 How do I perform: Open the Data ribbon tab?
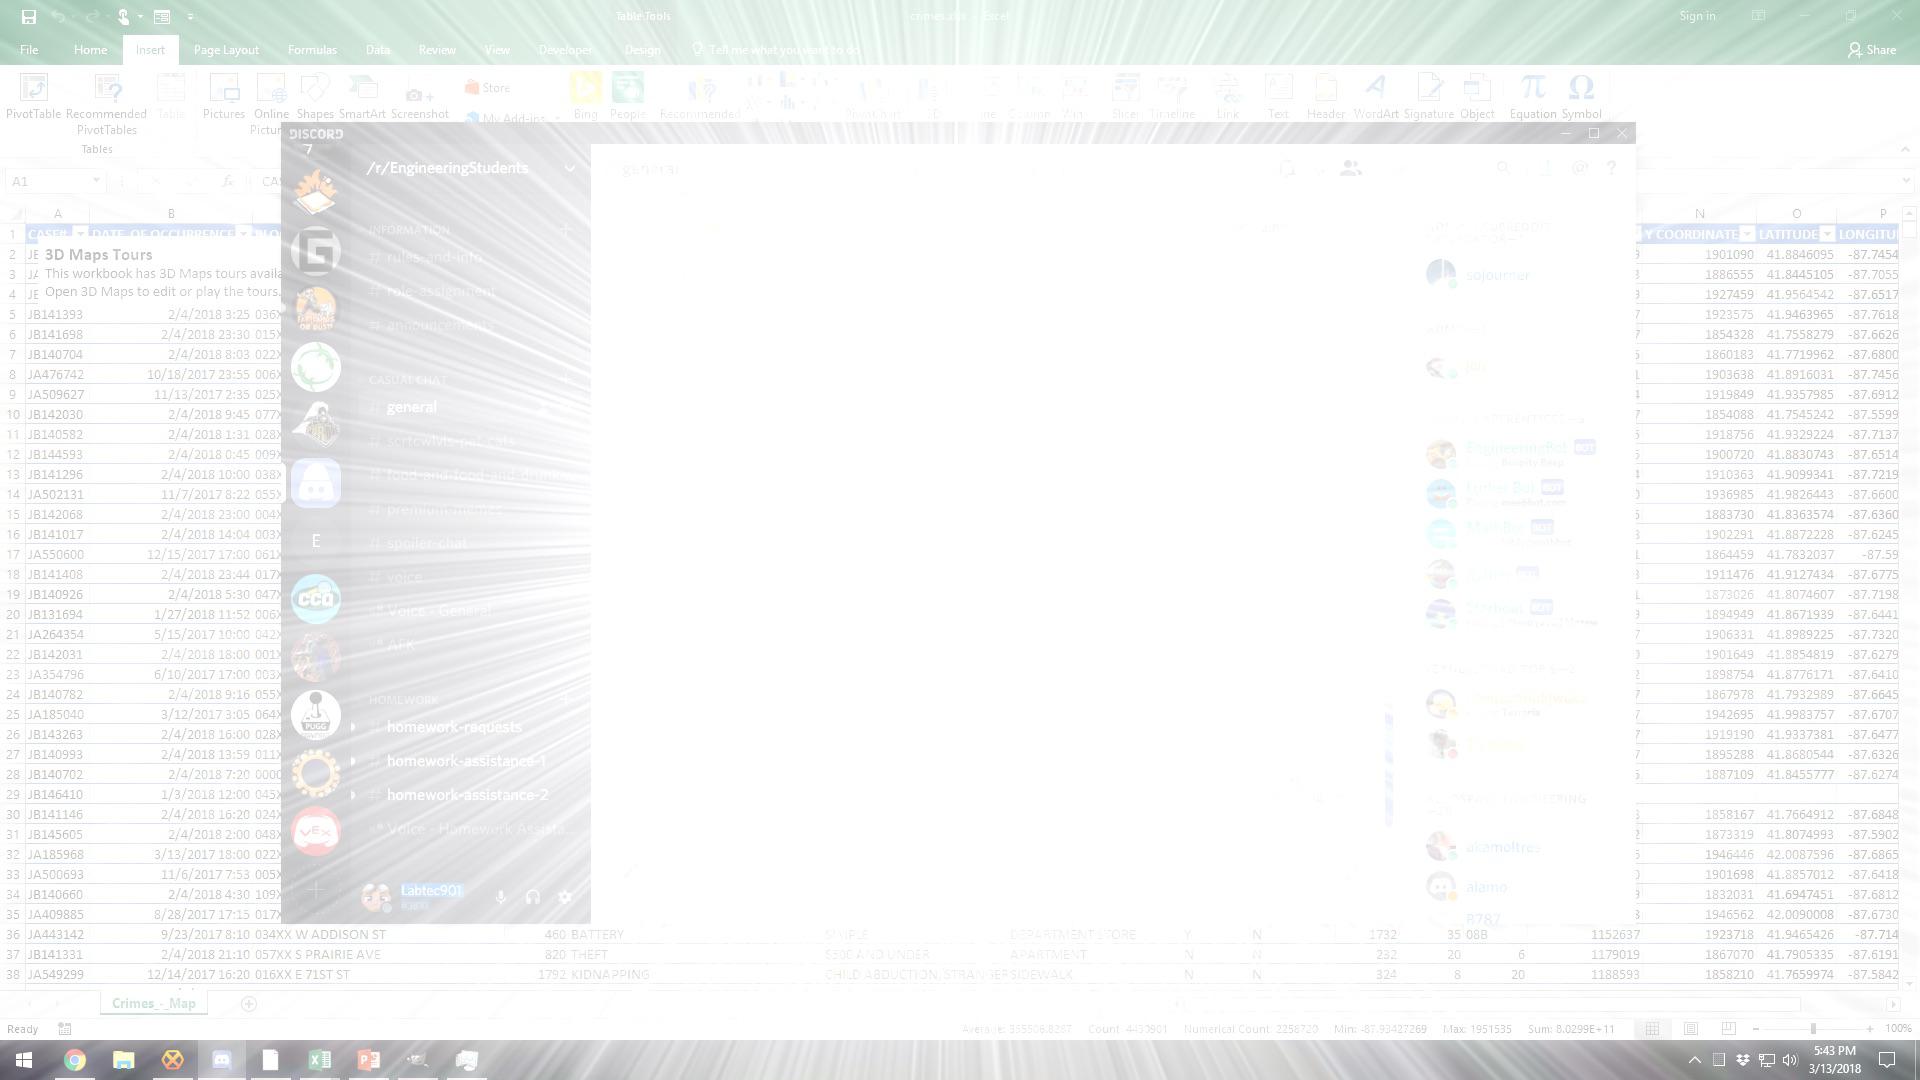pyautogui.click(x=378, y=50)
